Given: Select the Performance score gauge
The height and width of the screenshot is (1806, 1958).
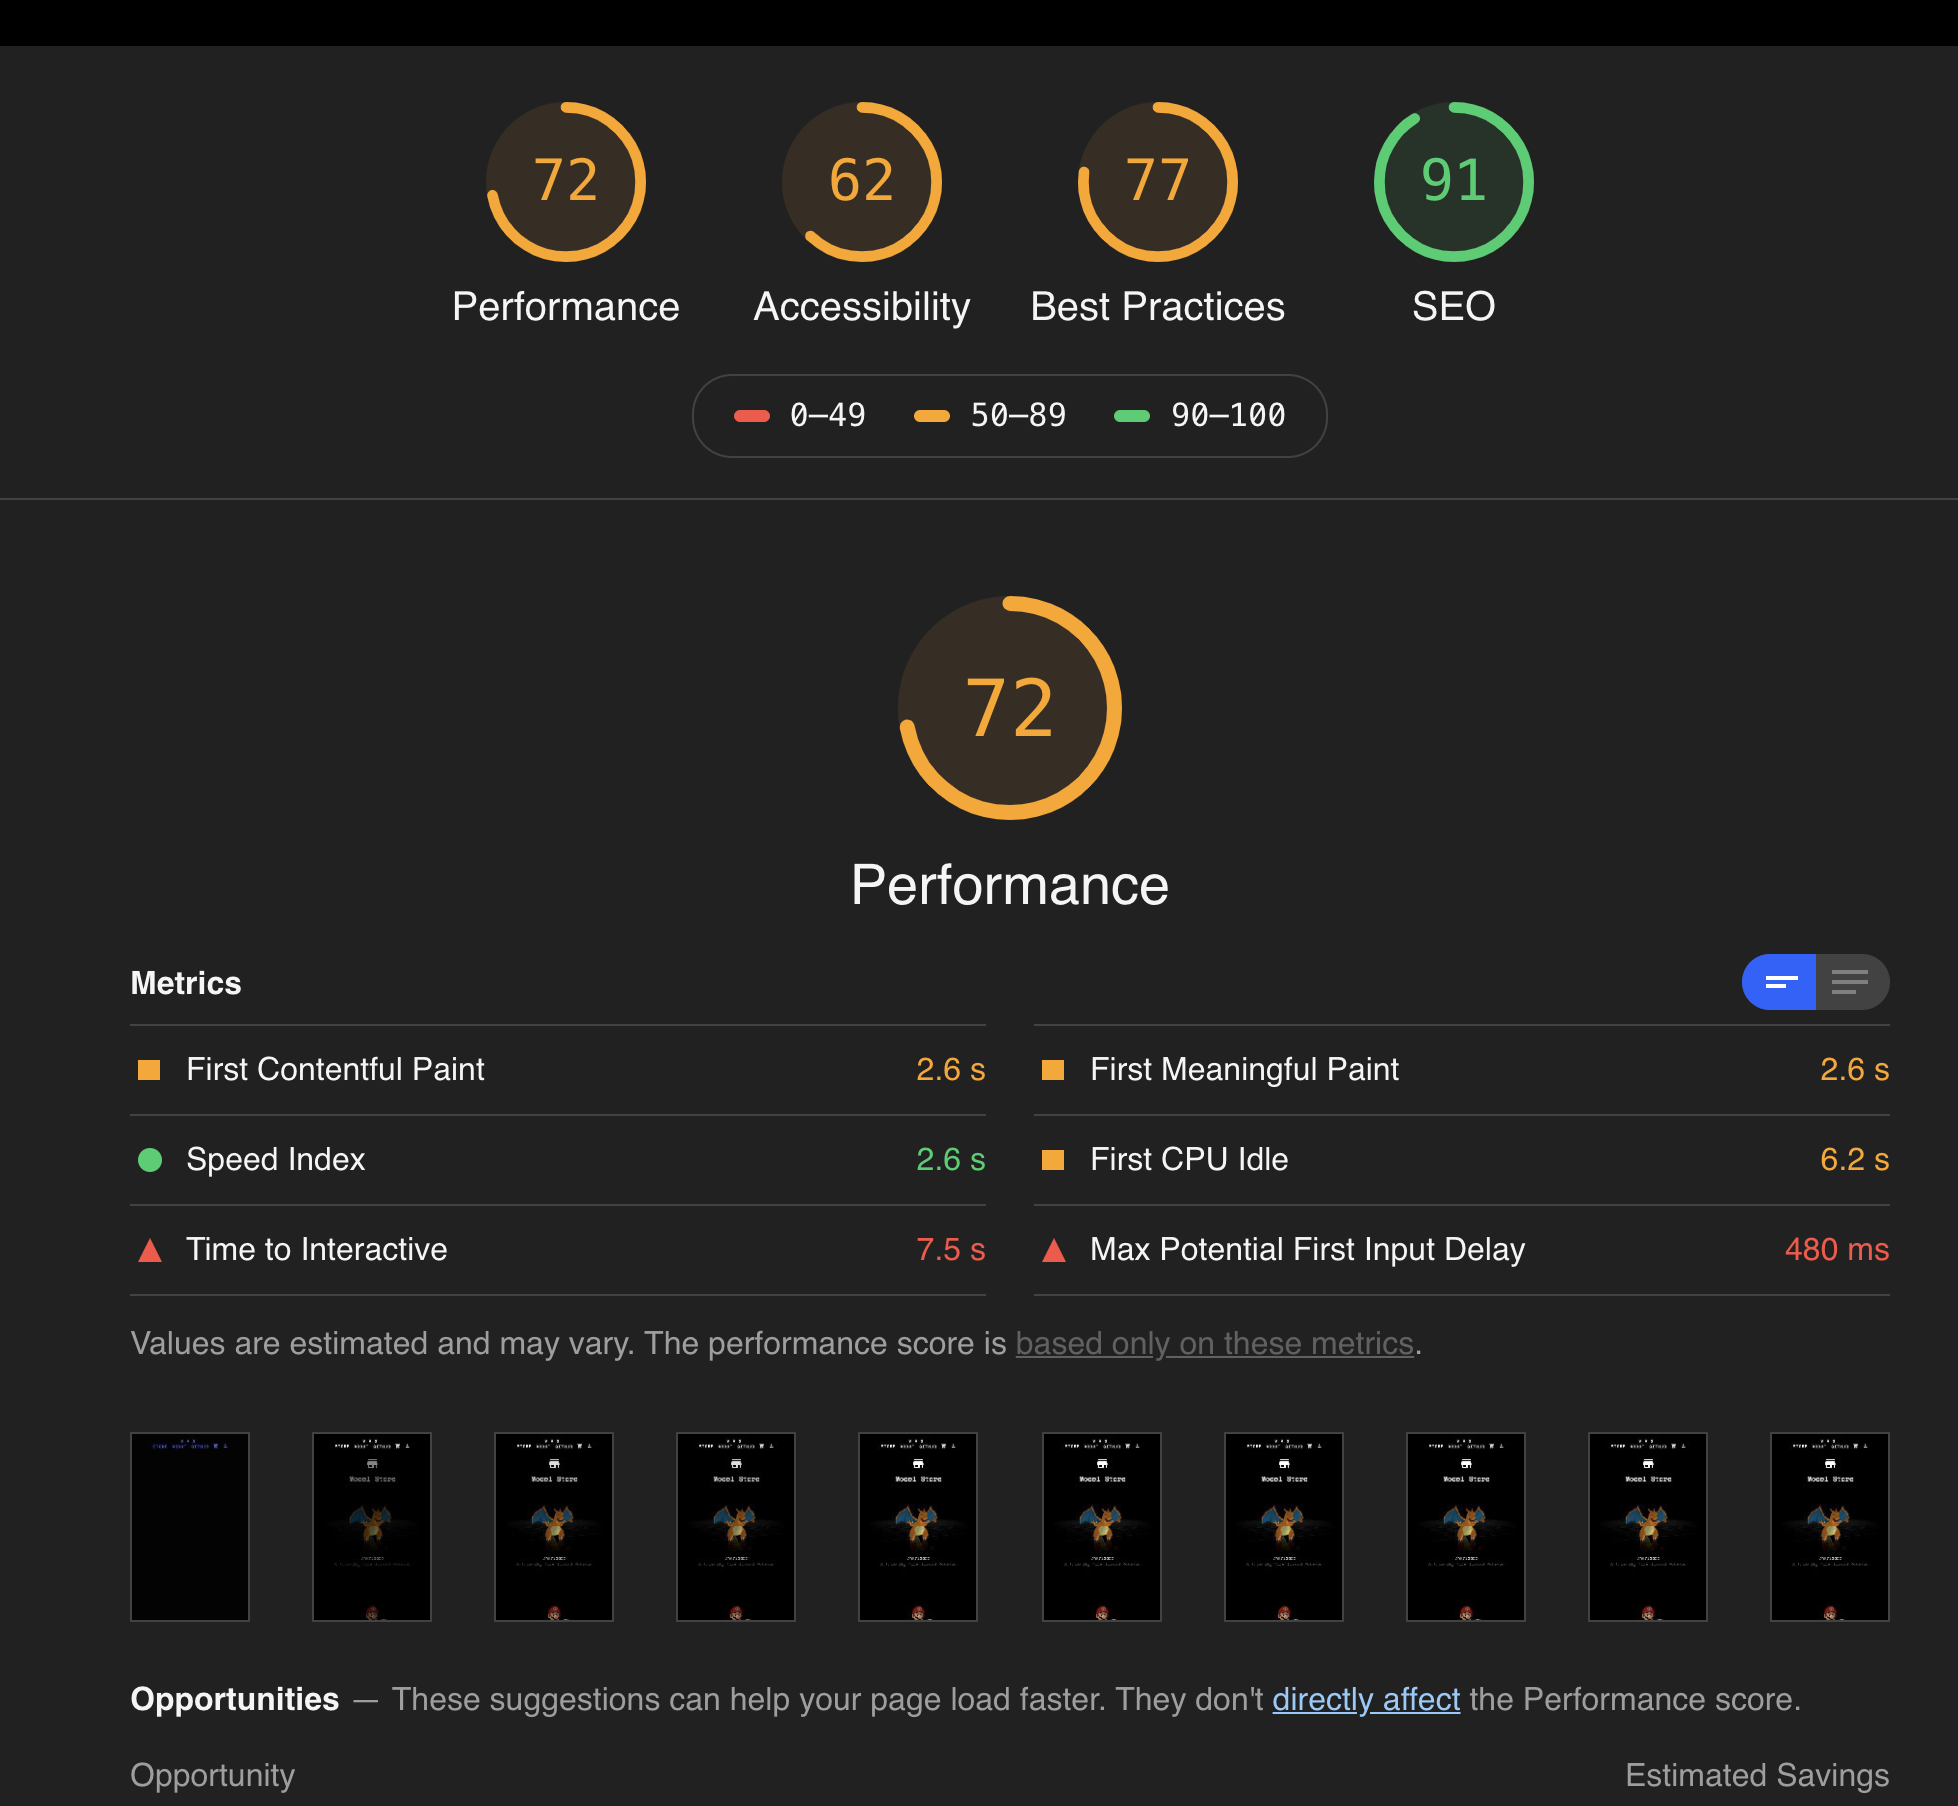Looking at the screenshot, I should coord(566,181).
